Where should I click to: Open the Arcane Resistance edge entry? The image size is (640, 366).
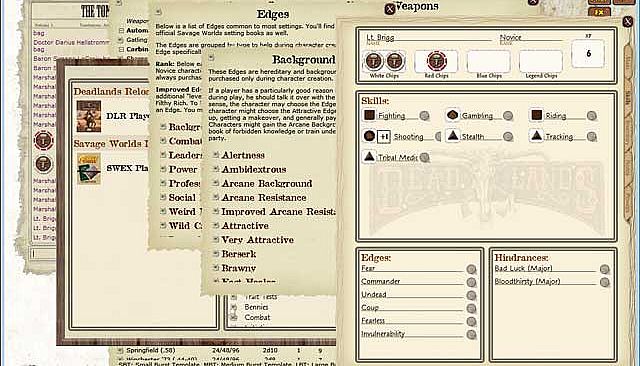click(264, 197)
